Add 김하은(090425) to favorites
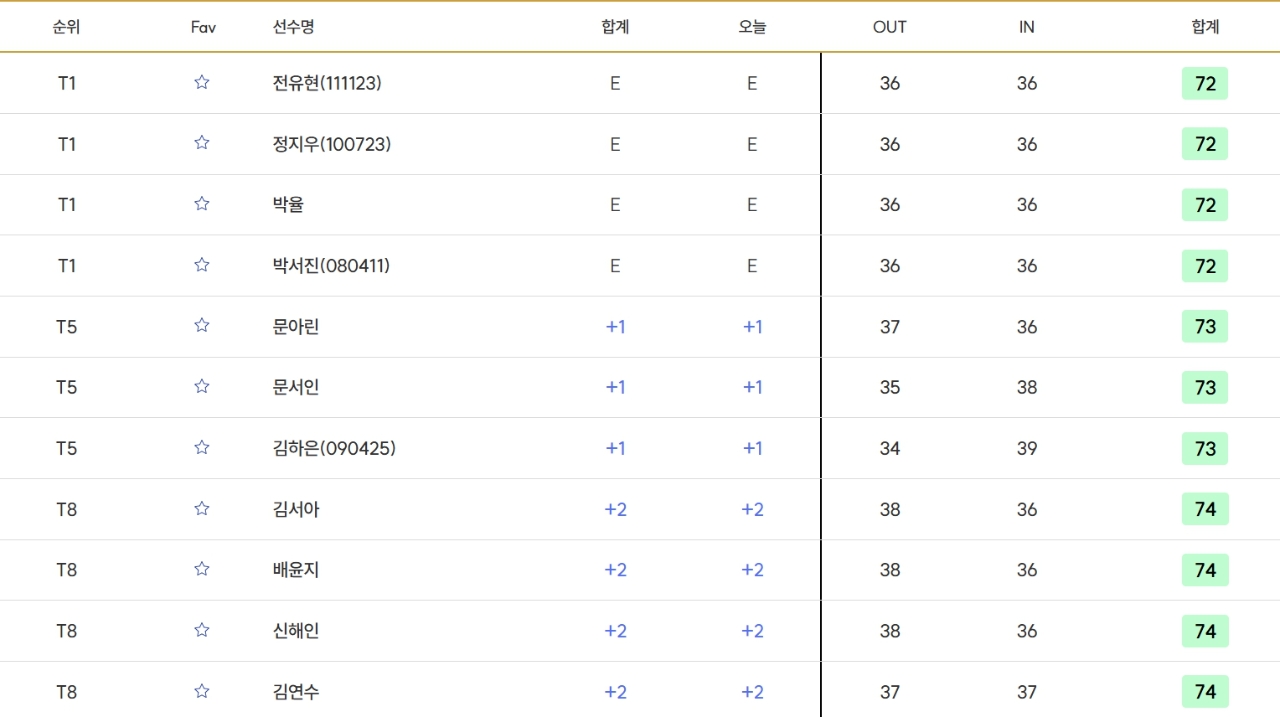Viewport: 1280px width, 717px height. [x=202, y=448]
